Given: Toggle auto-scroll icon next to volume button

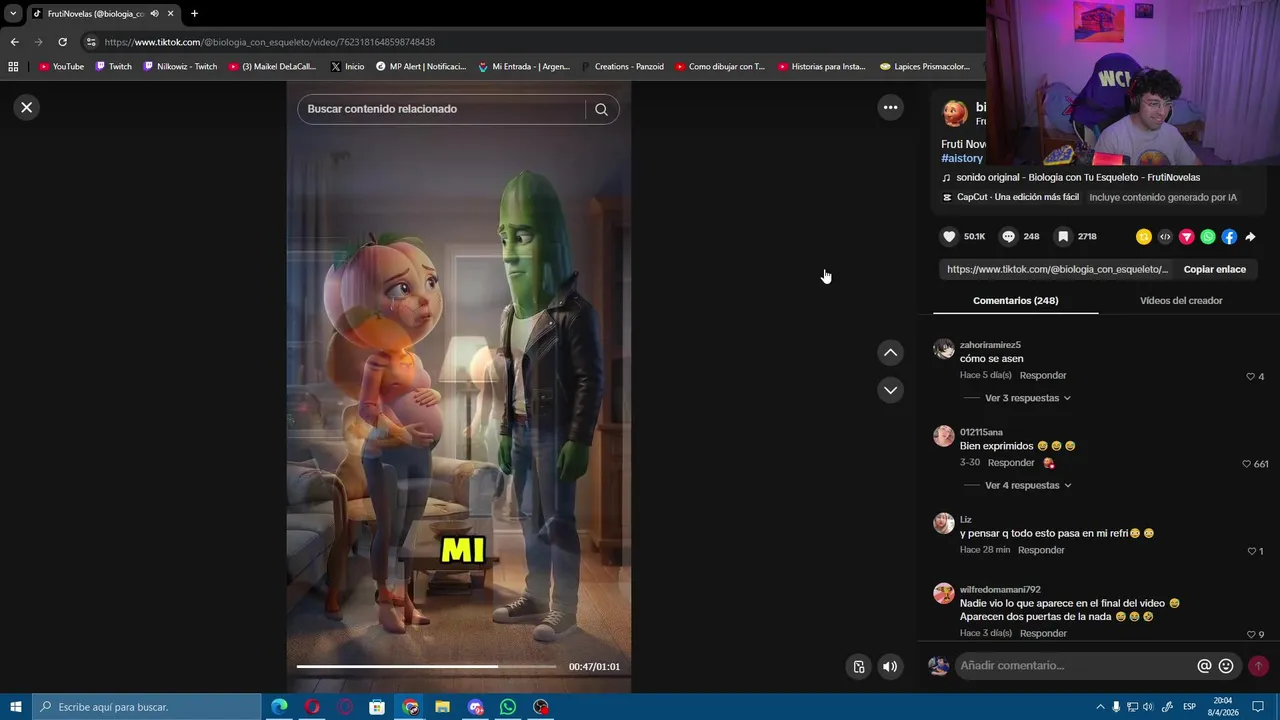Looking at the screenshot, I should (859, 667).
